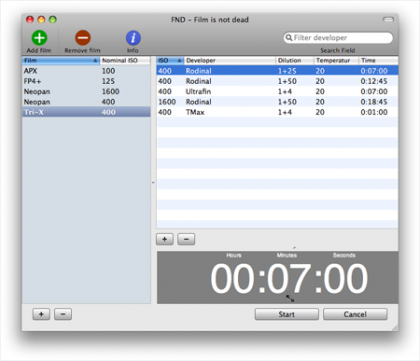The height and width of the screenshot is (361, 420).
Task: Click the toolbar toggle pill in title bar
Action: pos(388,20)
